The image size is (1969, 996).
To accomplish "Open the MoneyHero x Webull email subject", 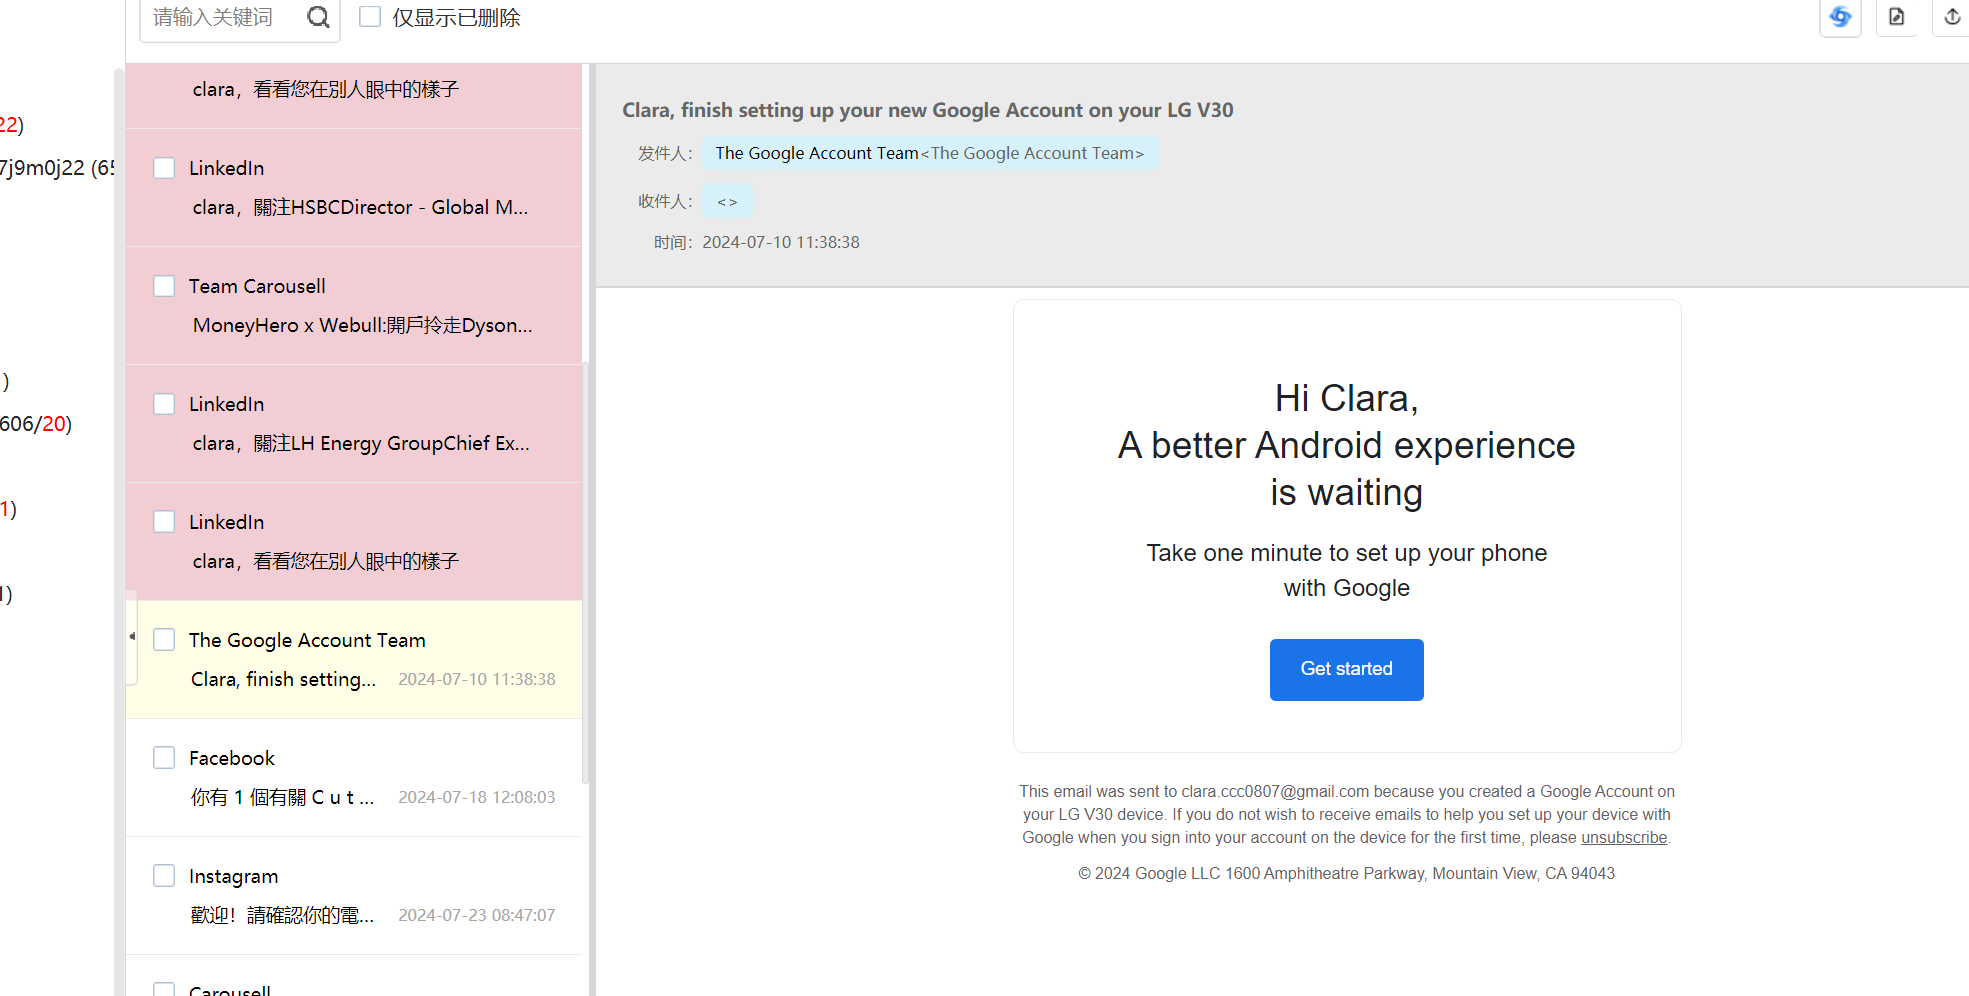I will [x=362, y=325].
